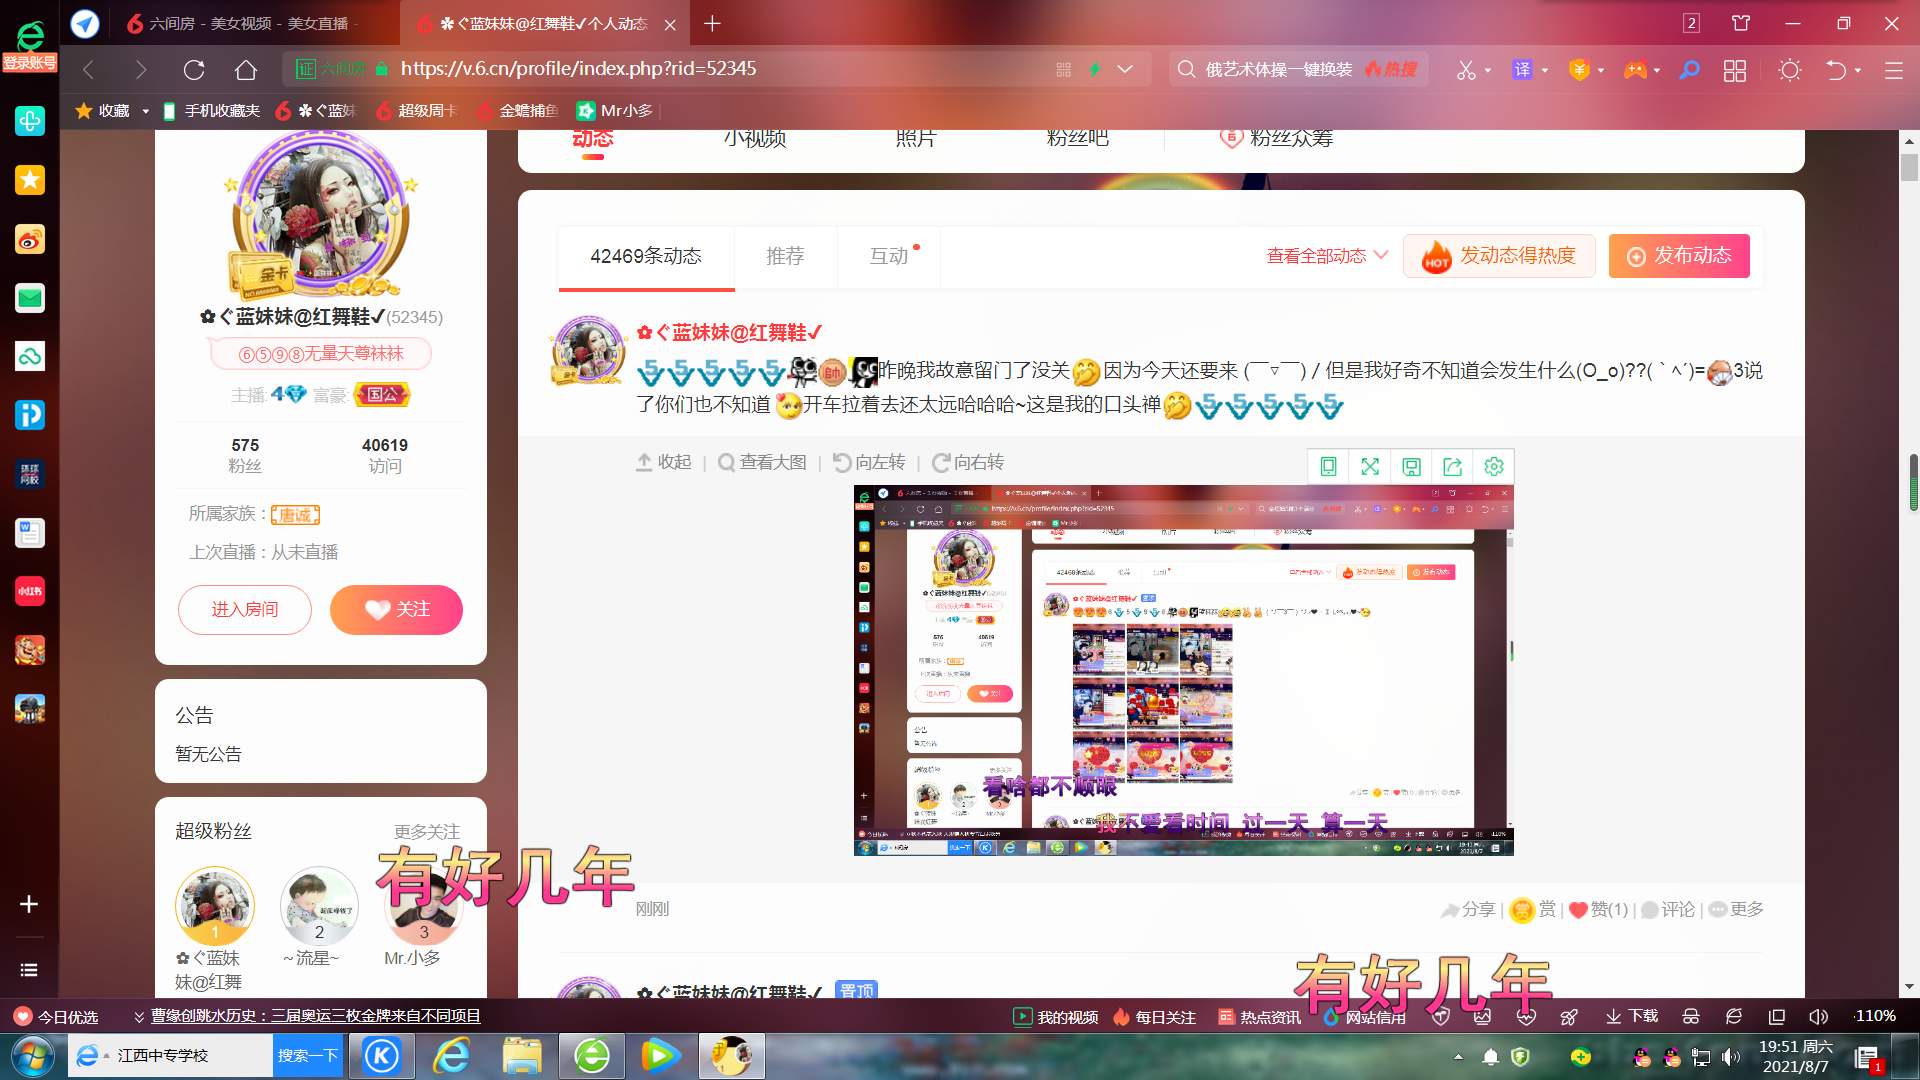Open the green mail icon in sidebar

point(29,298)
